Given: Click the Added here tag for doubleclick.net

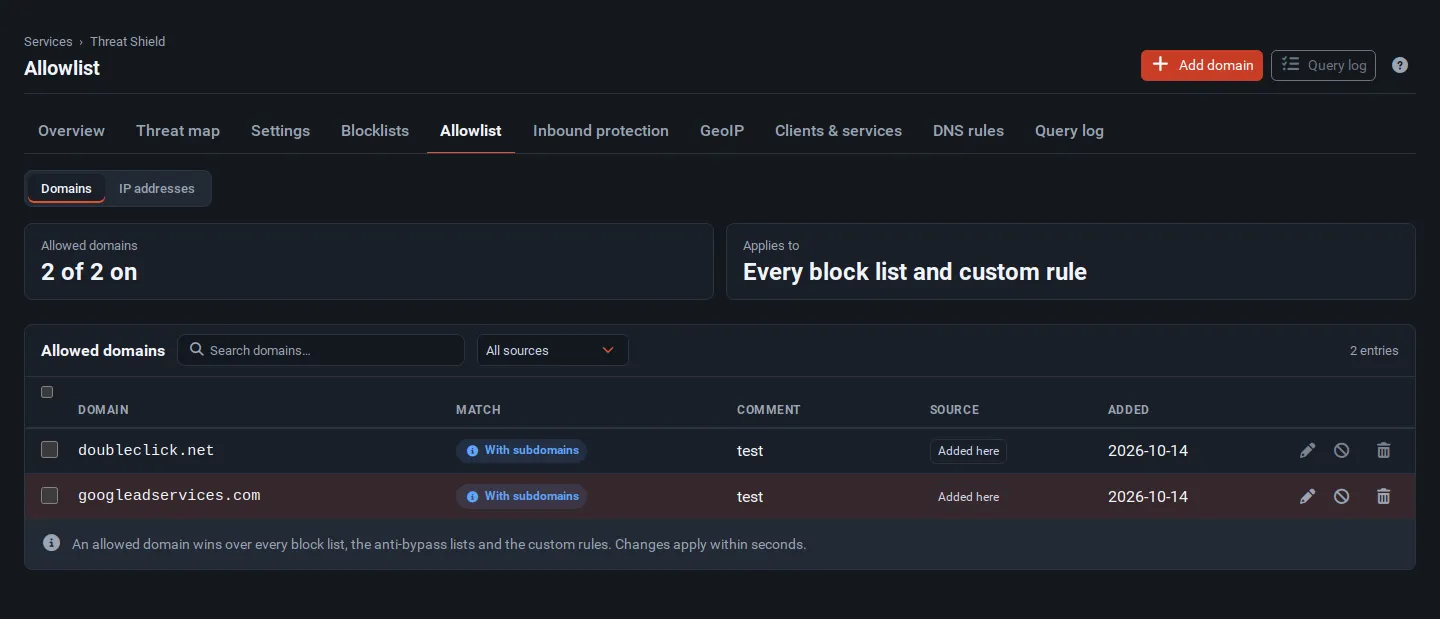Looking at the screenshot, I should point(968,451).
